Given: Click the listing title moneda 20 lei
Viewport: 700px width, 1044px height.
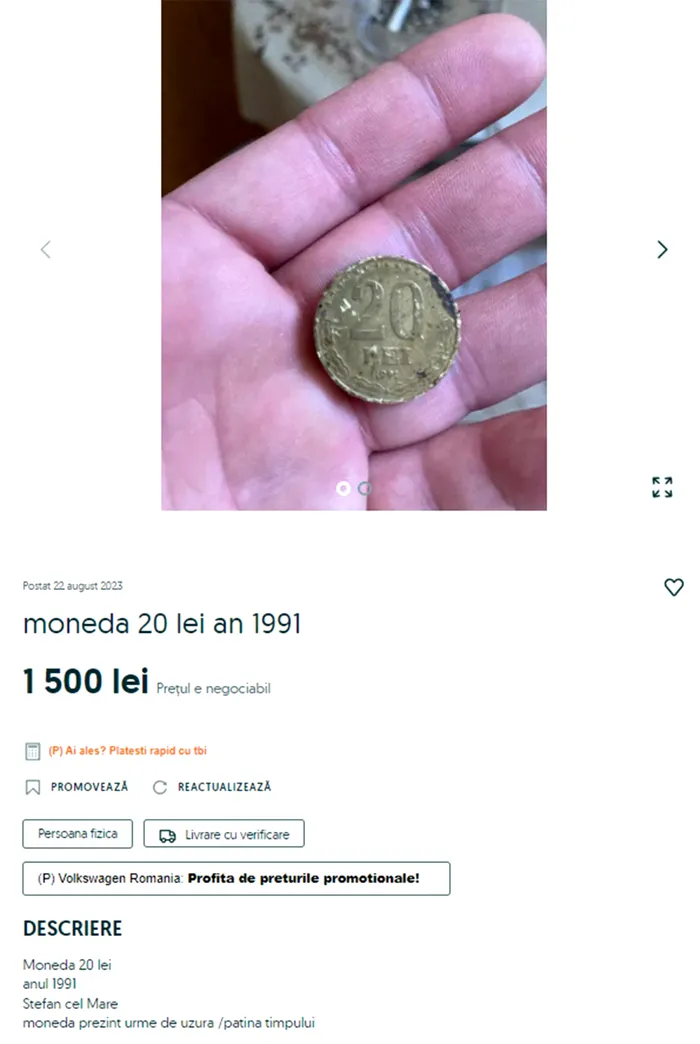Looking at the screenshot, I should [x=162, y=624].
